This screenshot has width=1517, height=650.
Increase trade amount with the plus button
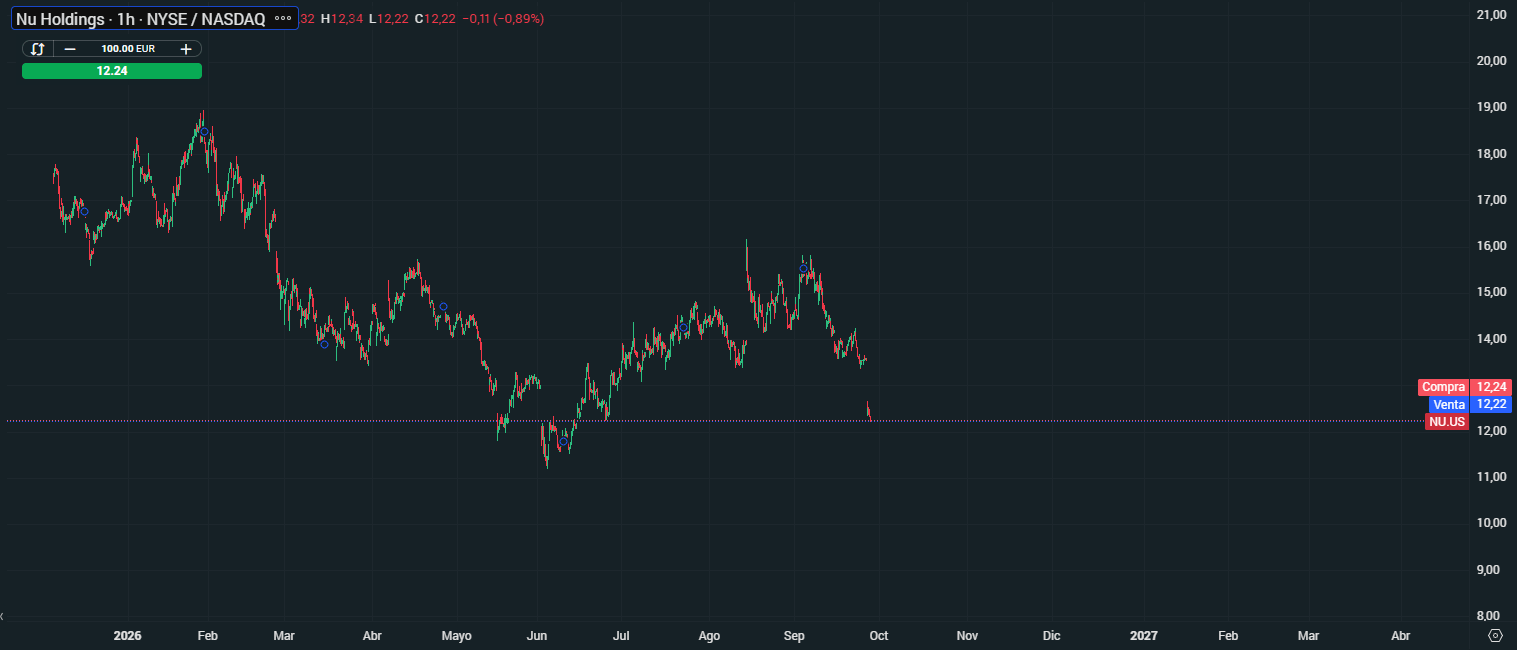click(186, 48)
